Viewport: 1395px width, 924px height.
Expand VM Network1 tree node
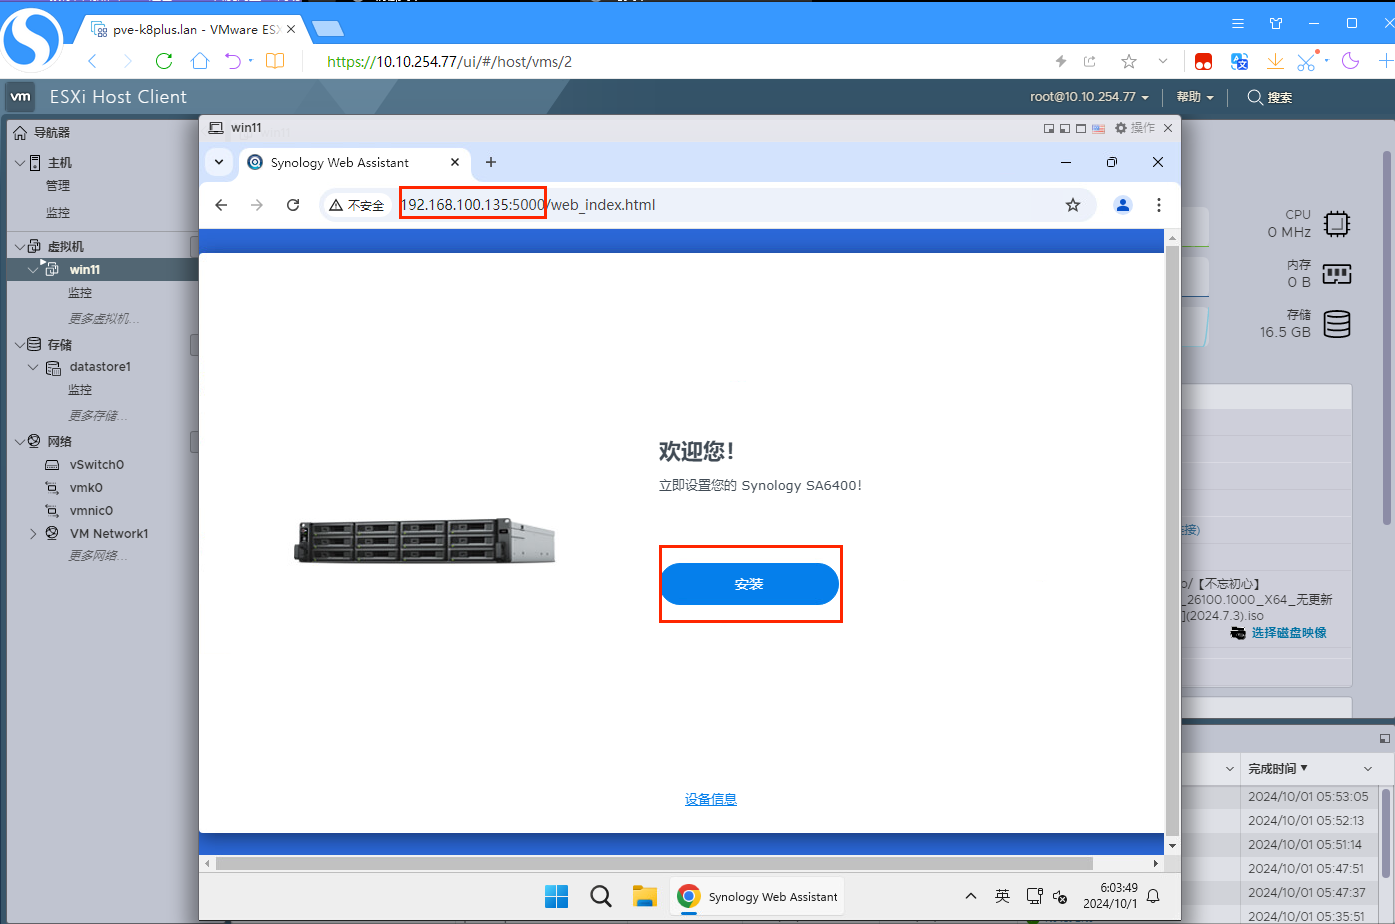(x=33, y=534)
